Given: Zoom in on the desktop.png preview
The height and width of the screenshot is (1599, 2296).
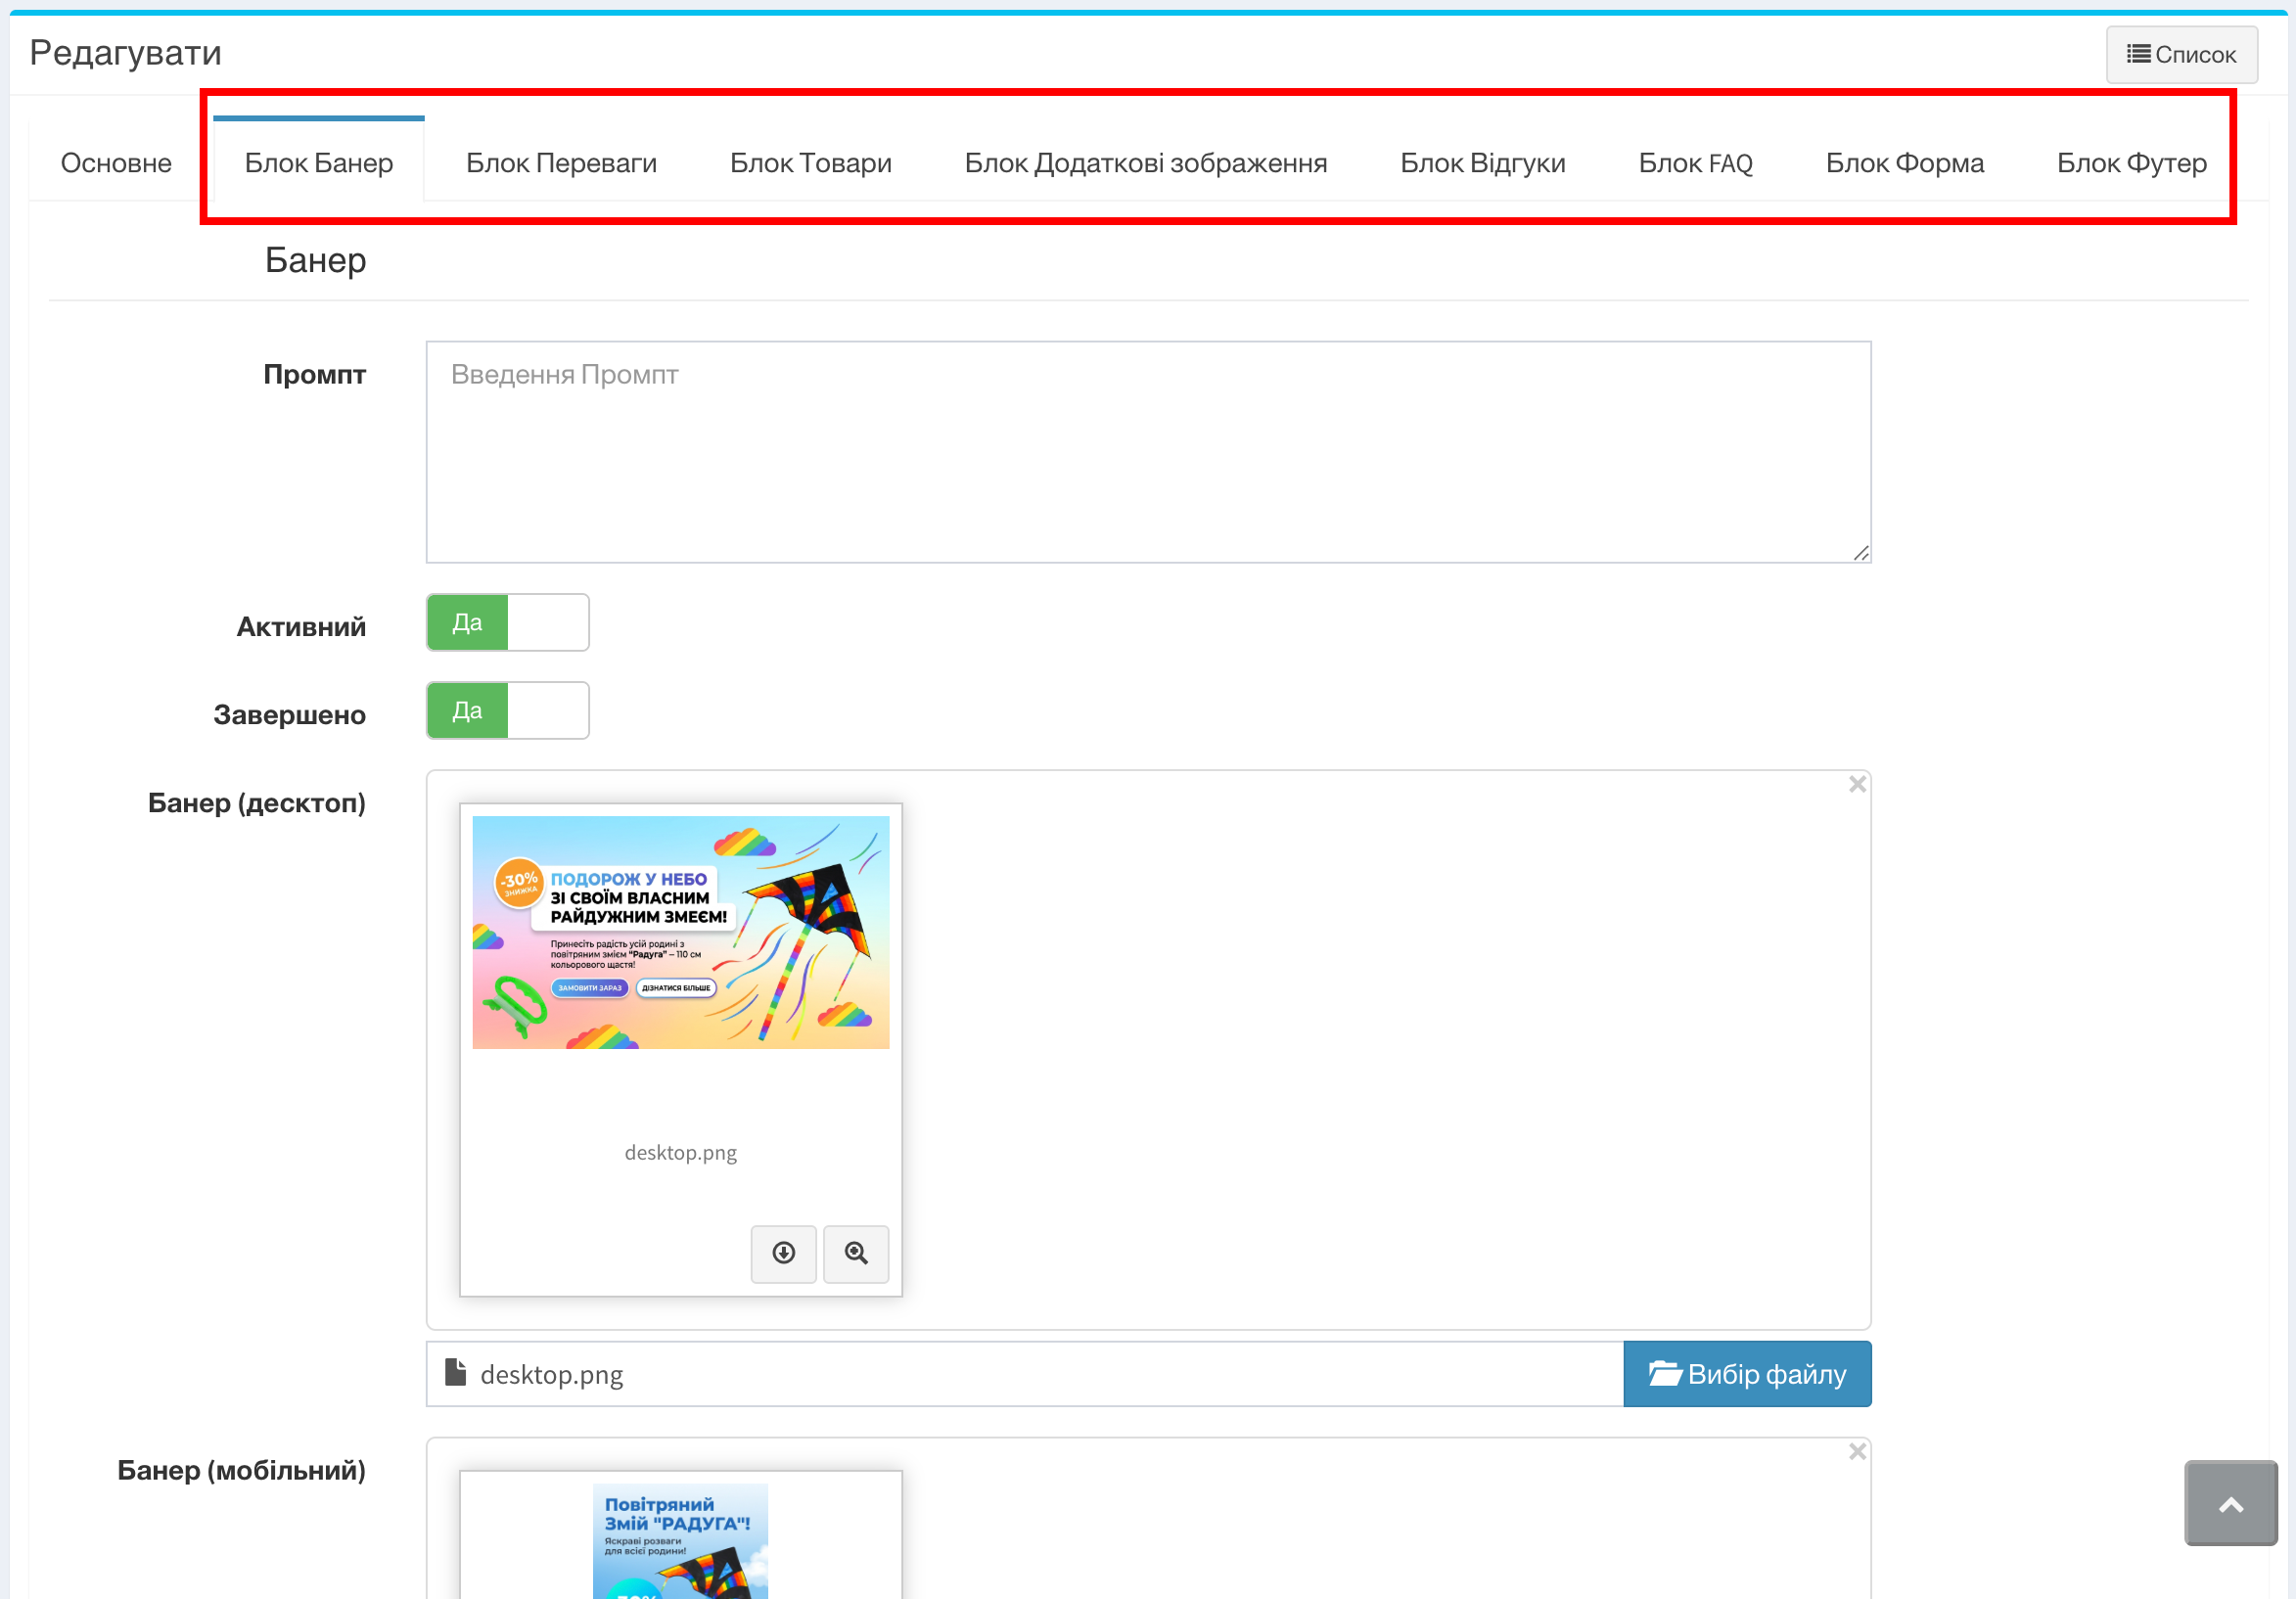Looking at the screenshot, I should [x=856, y=1253].
